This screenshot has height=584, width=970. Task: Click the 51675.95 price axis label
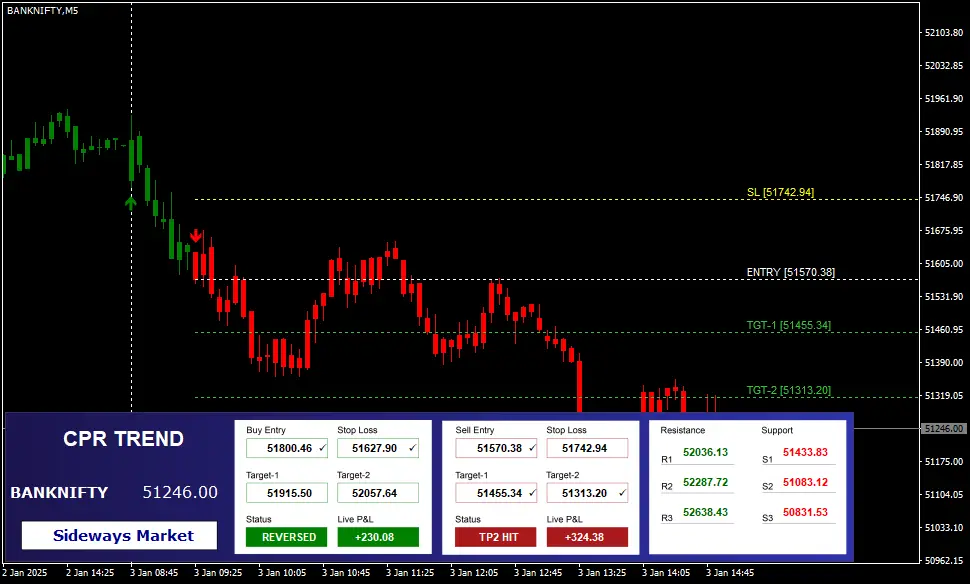tap(944, 231)
